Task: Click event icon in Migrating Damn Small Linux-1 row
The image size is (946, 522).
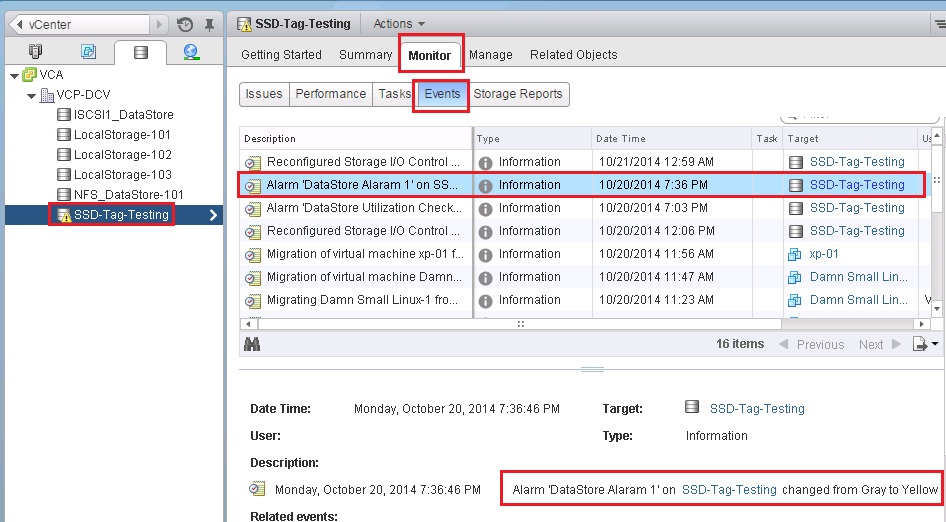Action: pyautogui.click(x=252, y=300)
